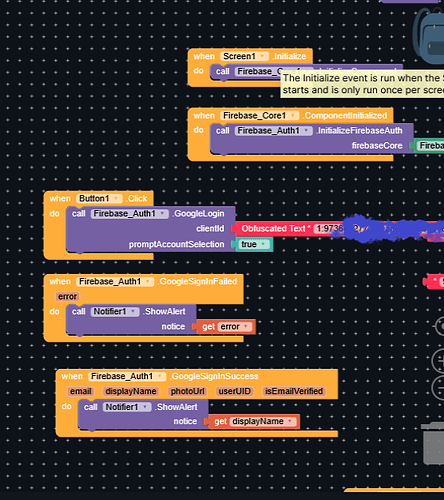Open the Notifier1 dropdown in the GoogleSignInFailed block
Image resolution: width=444 pixels, height=500 pixels.
coord(133,312)
